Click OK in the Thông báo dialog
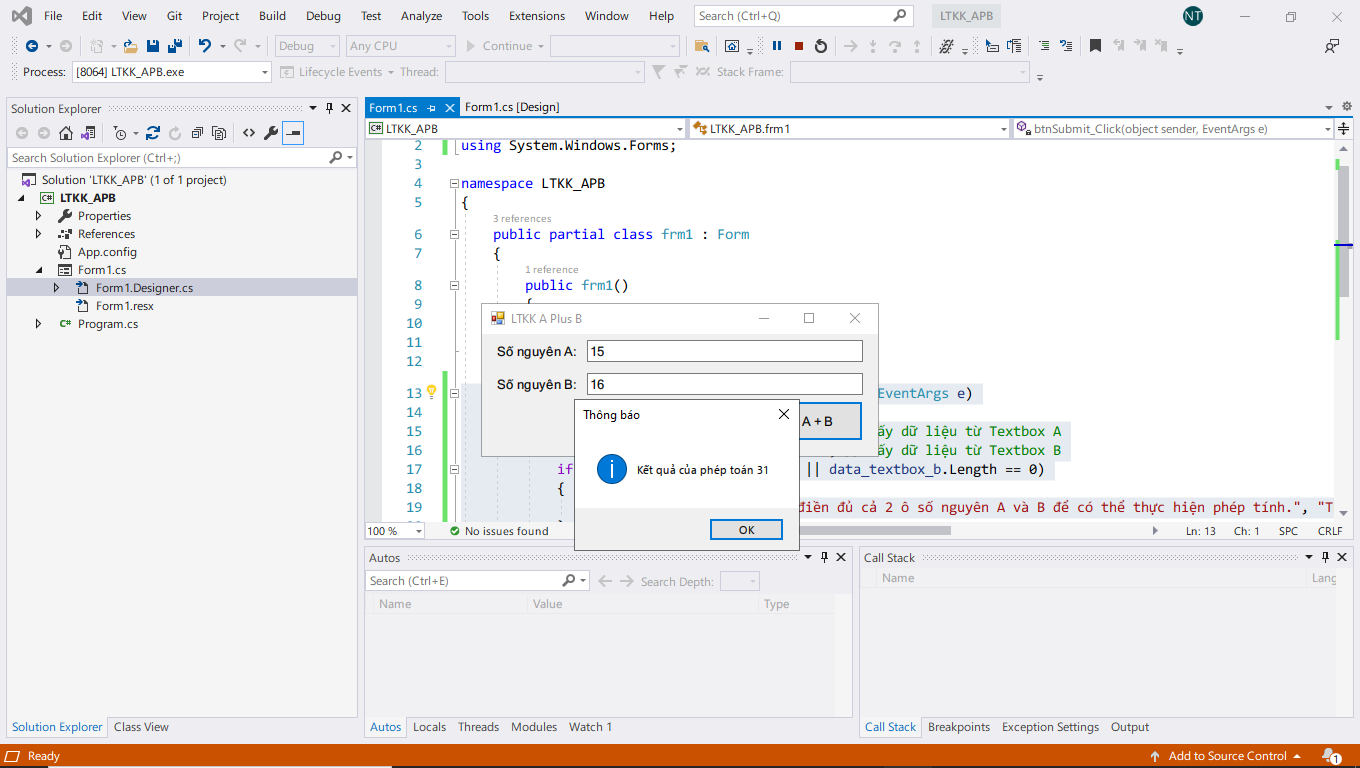The image size is (1360, 768). [746, 530]
